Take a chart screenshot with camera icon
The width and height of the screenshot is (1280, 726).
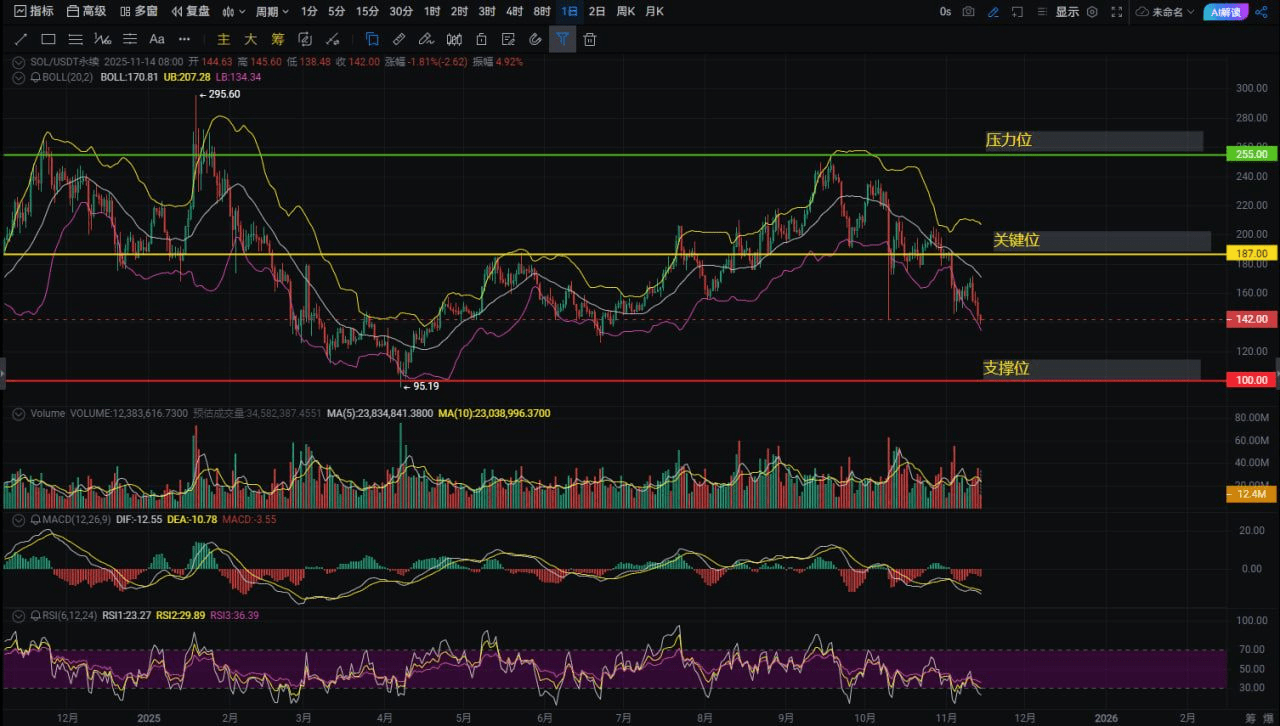(x=968, y=12)
